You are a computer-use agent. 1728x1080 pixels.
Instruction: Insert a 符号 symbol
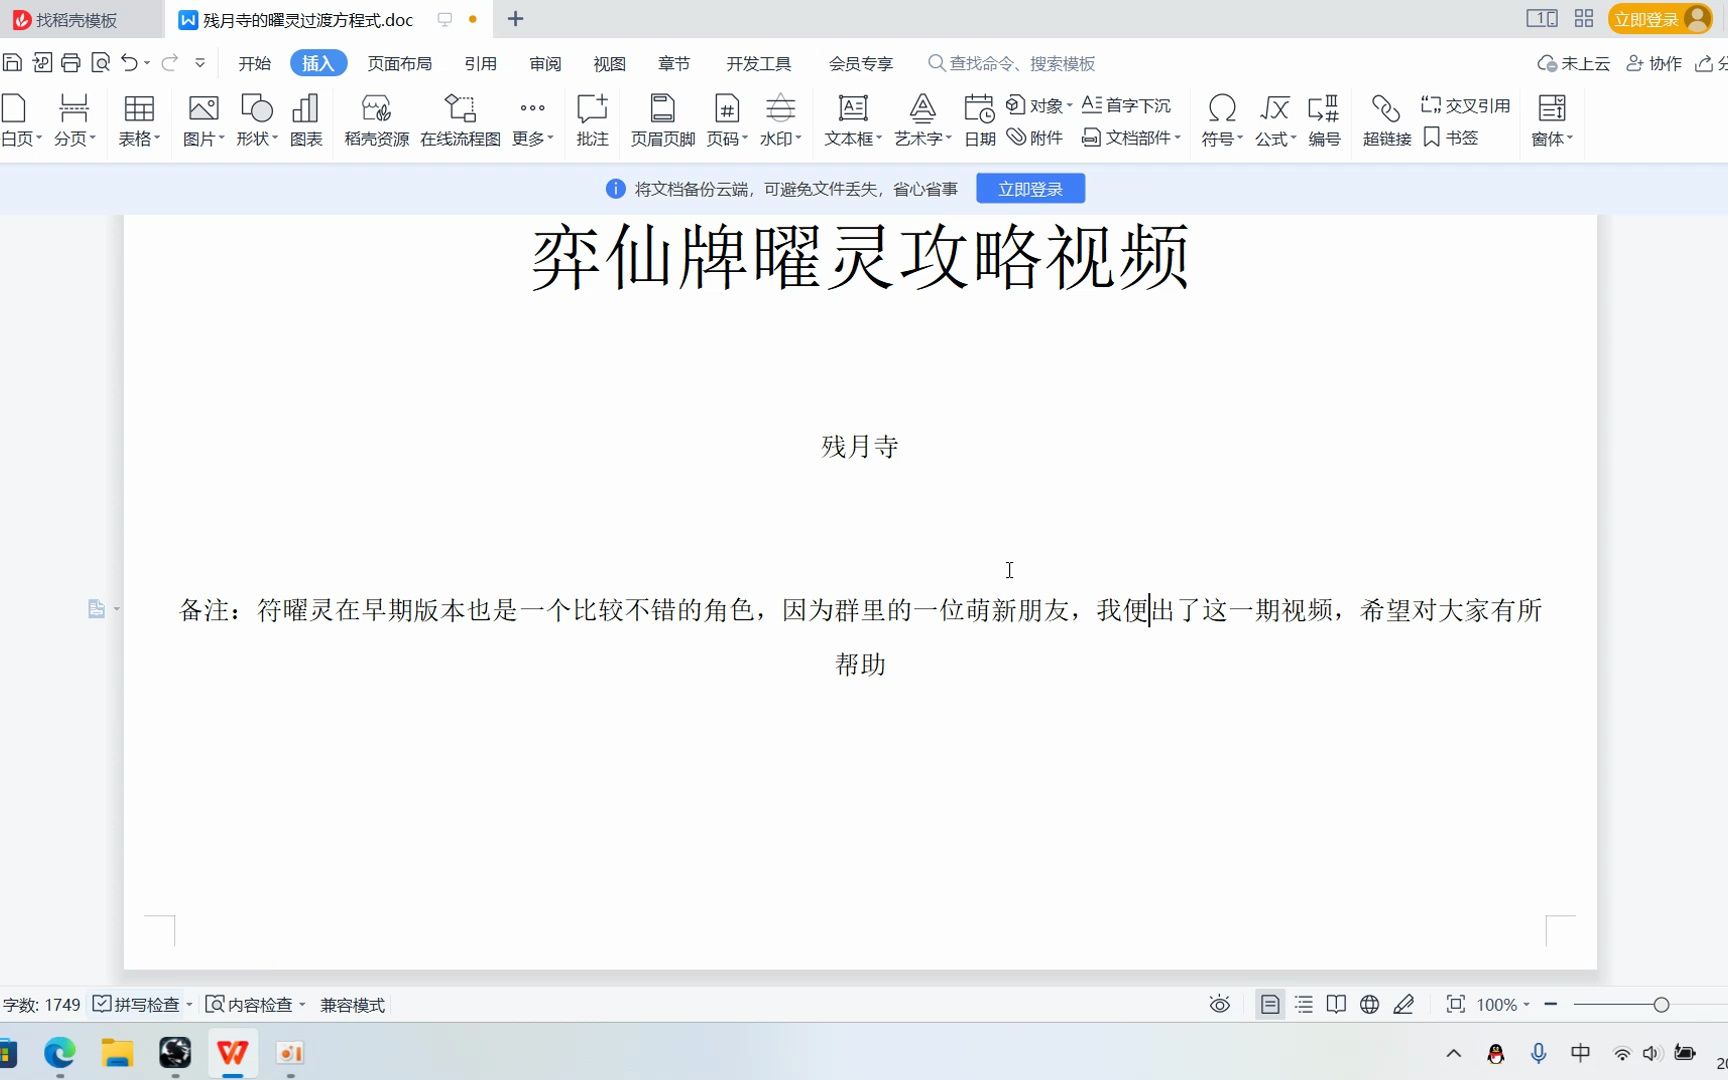[x=1222, y=120]
